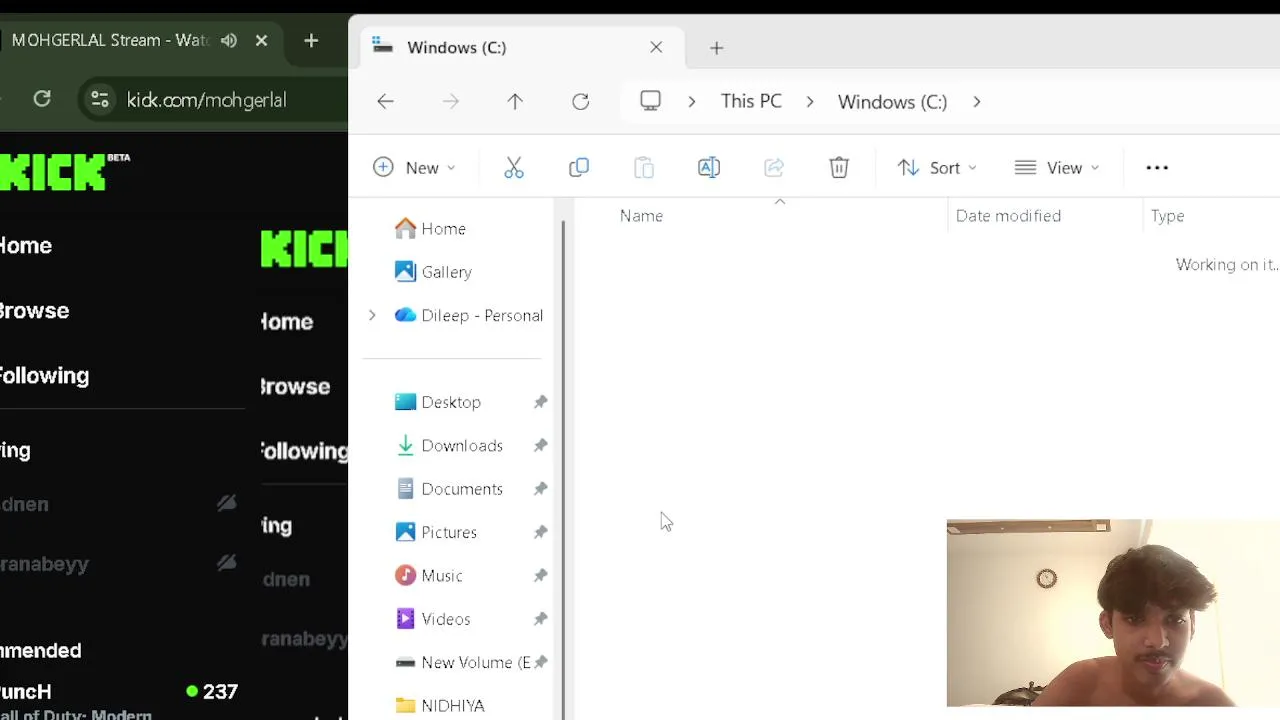Click the pin icon next to Downloads
Screen dimensions: 1280x720
point(540,445)
